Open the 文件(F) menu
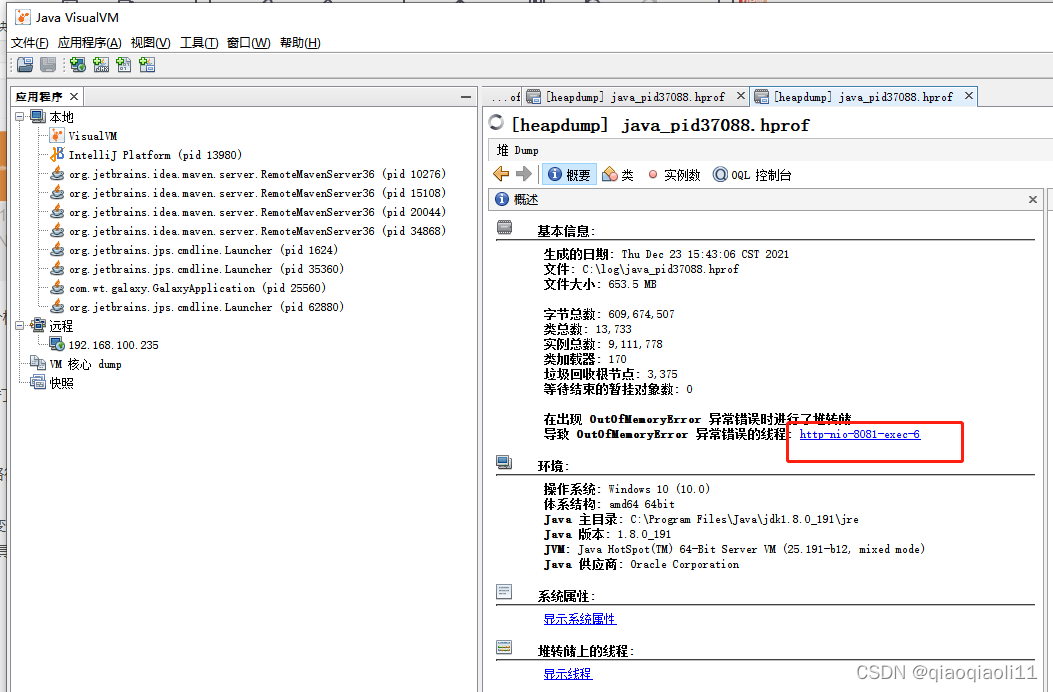Viewport: 1053px width, 692px height. tap(30, 42)
